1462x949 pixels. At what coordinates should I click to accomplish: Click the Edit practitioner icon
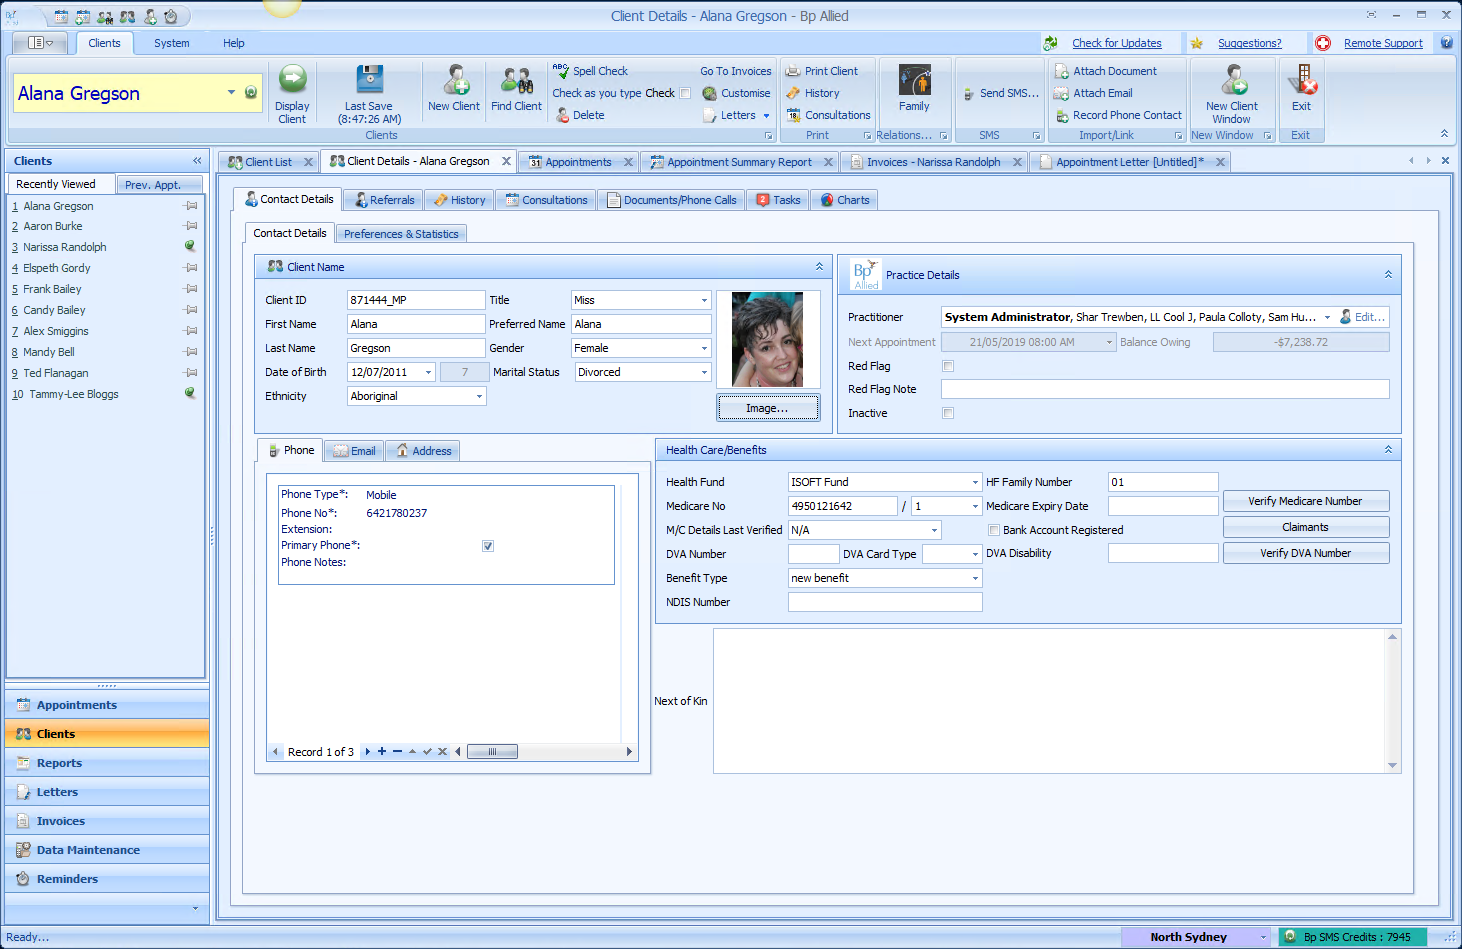1364,317
